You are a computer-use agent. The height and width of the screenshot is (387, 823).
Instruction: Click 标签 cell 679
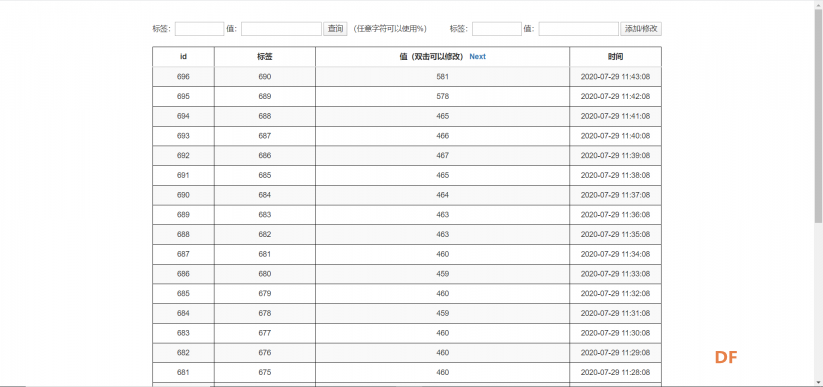(265, 294)
